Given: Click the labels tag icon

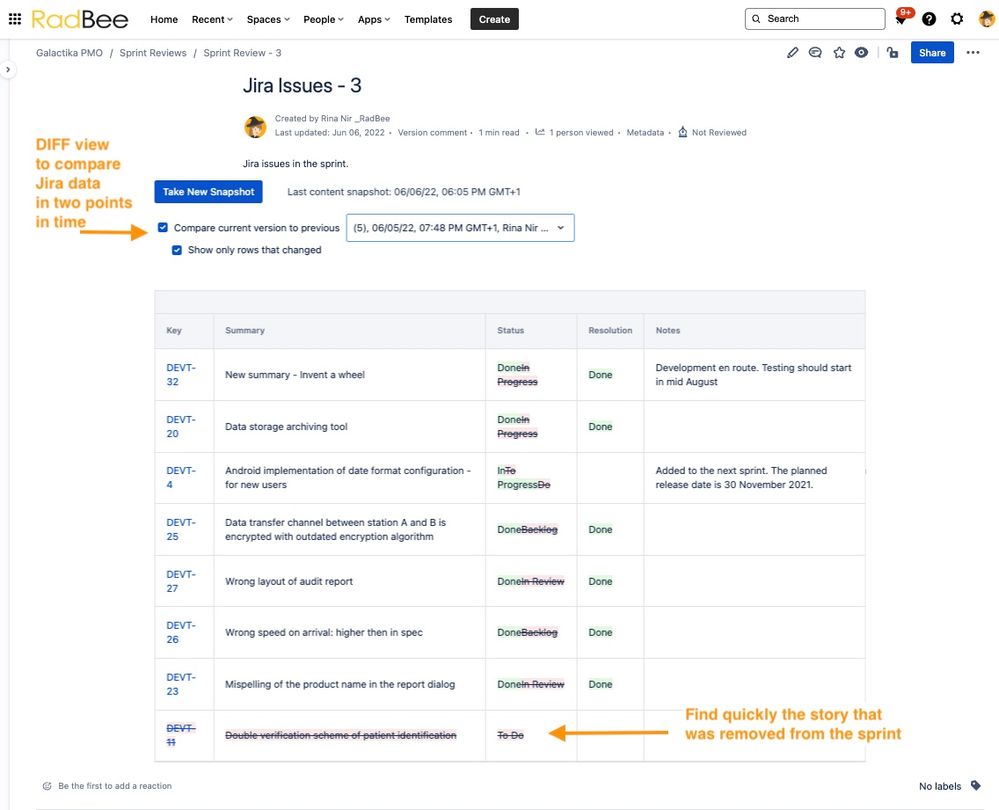Looking at the screenshot, I should (975, 785).
